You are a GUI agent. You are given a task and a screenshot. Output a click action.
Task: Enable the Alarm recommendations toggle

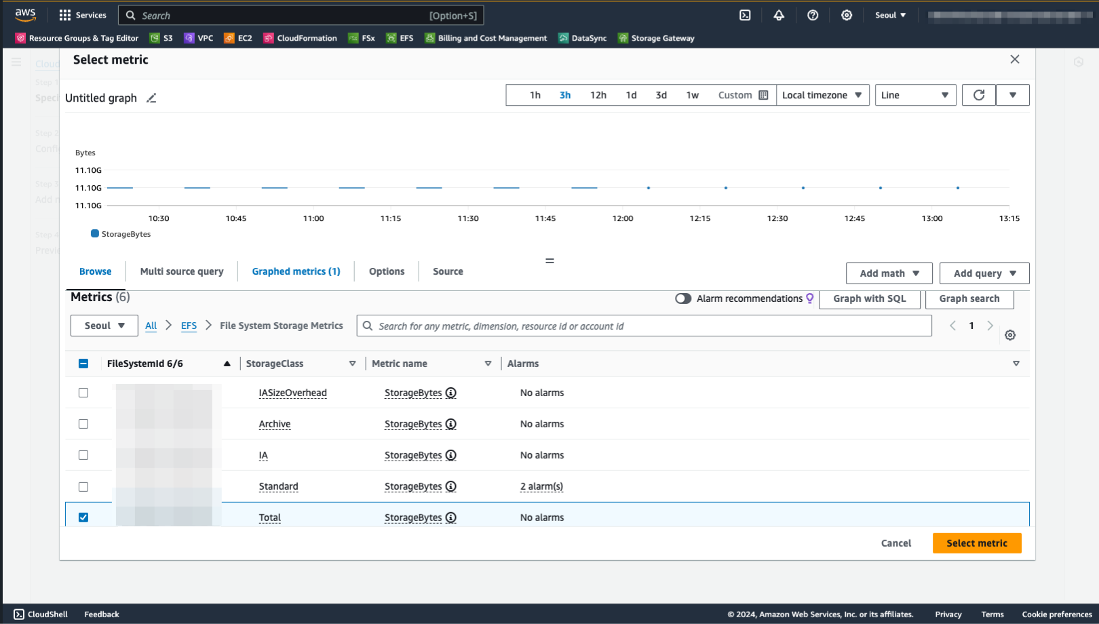(684, 298)
